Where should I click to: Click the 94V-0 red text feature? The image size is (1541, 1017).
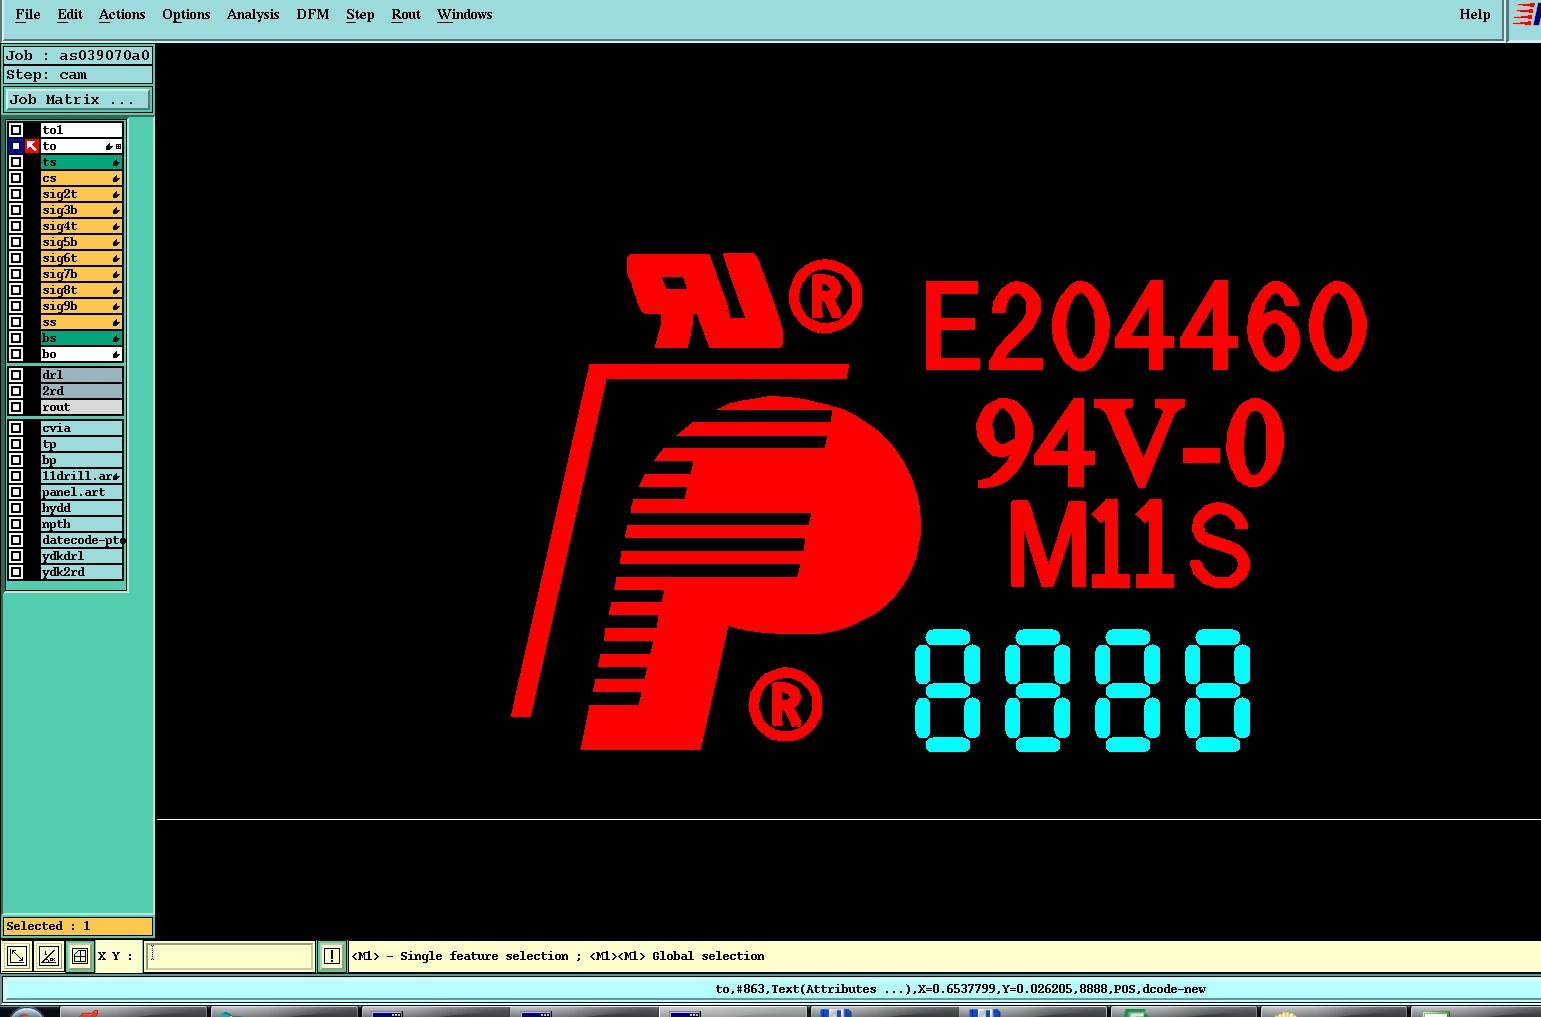(x=1130, y=442)
